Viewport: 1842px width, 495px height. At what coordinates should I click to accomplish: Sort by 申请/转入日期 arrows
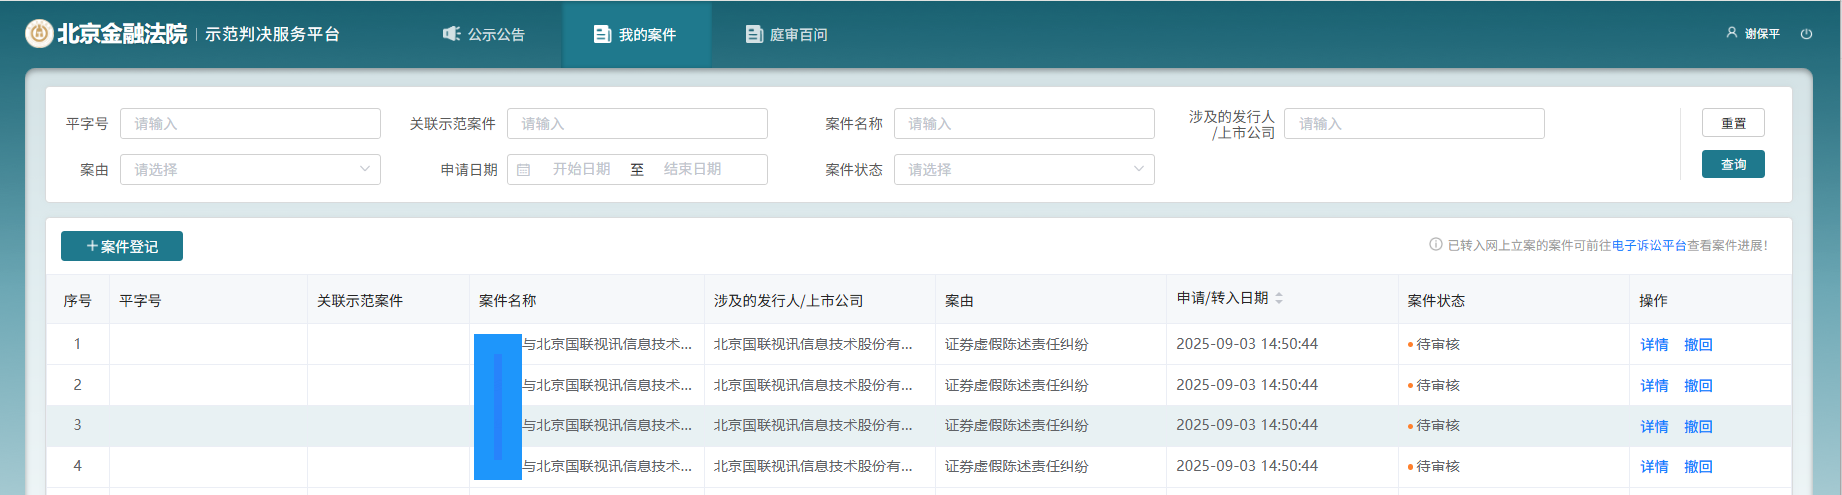1279,298
